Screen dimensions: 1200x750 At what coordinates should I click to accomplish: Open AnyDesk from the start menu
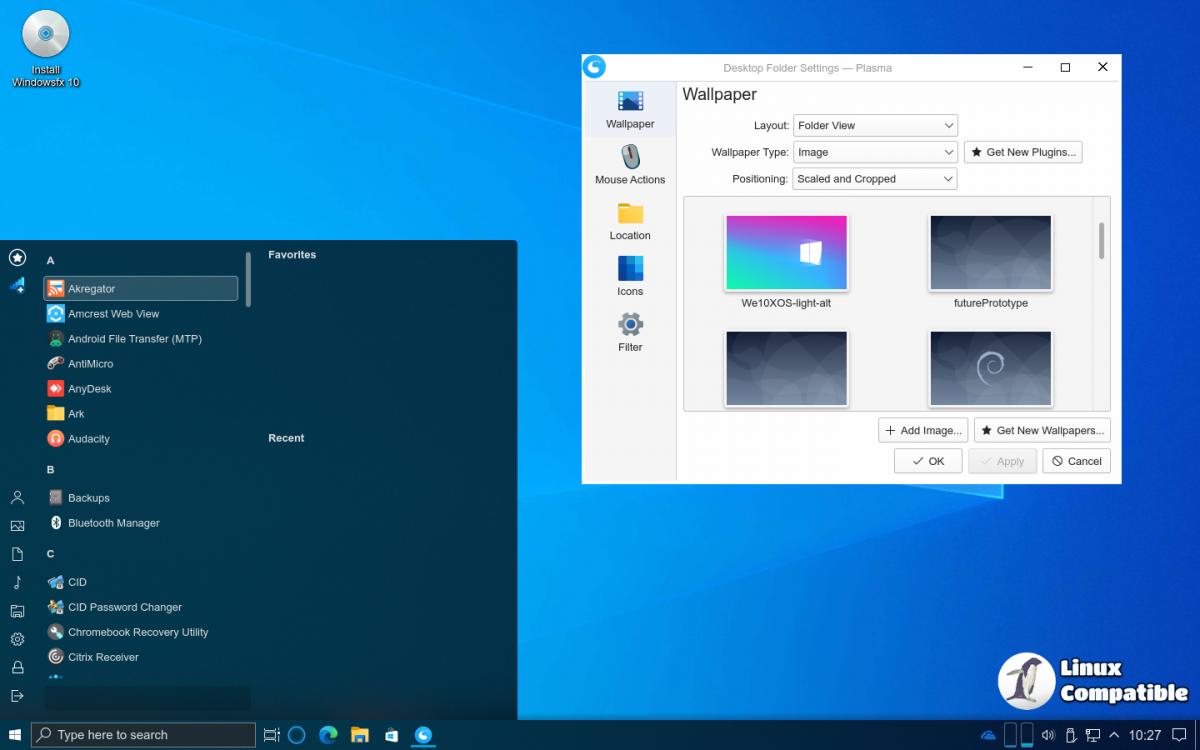pos(89,389)
